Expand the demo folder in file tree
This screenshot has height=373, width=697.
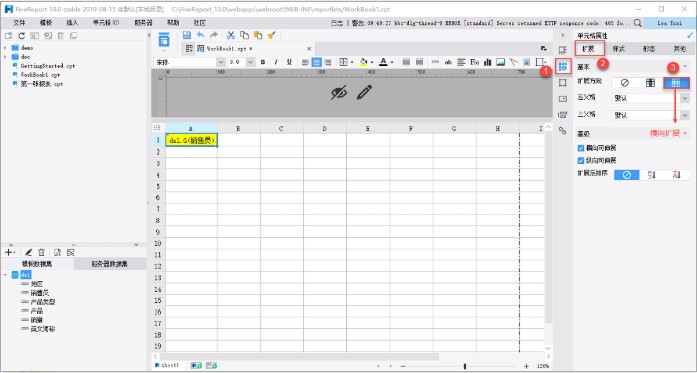(5, 48)
